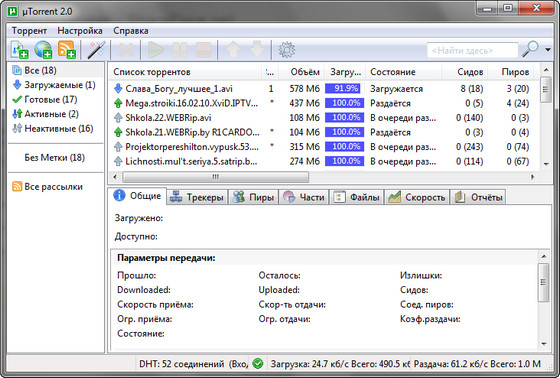Open the Справка menu
The width and height of the screenshot is (560, 378).
pyautogui.click(x=131, y=31)
